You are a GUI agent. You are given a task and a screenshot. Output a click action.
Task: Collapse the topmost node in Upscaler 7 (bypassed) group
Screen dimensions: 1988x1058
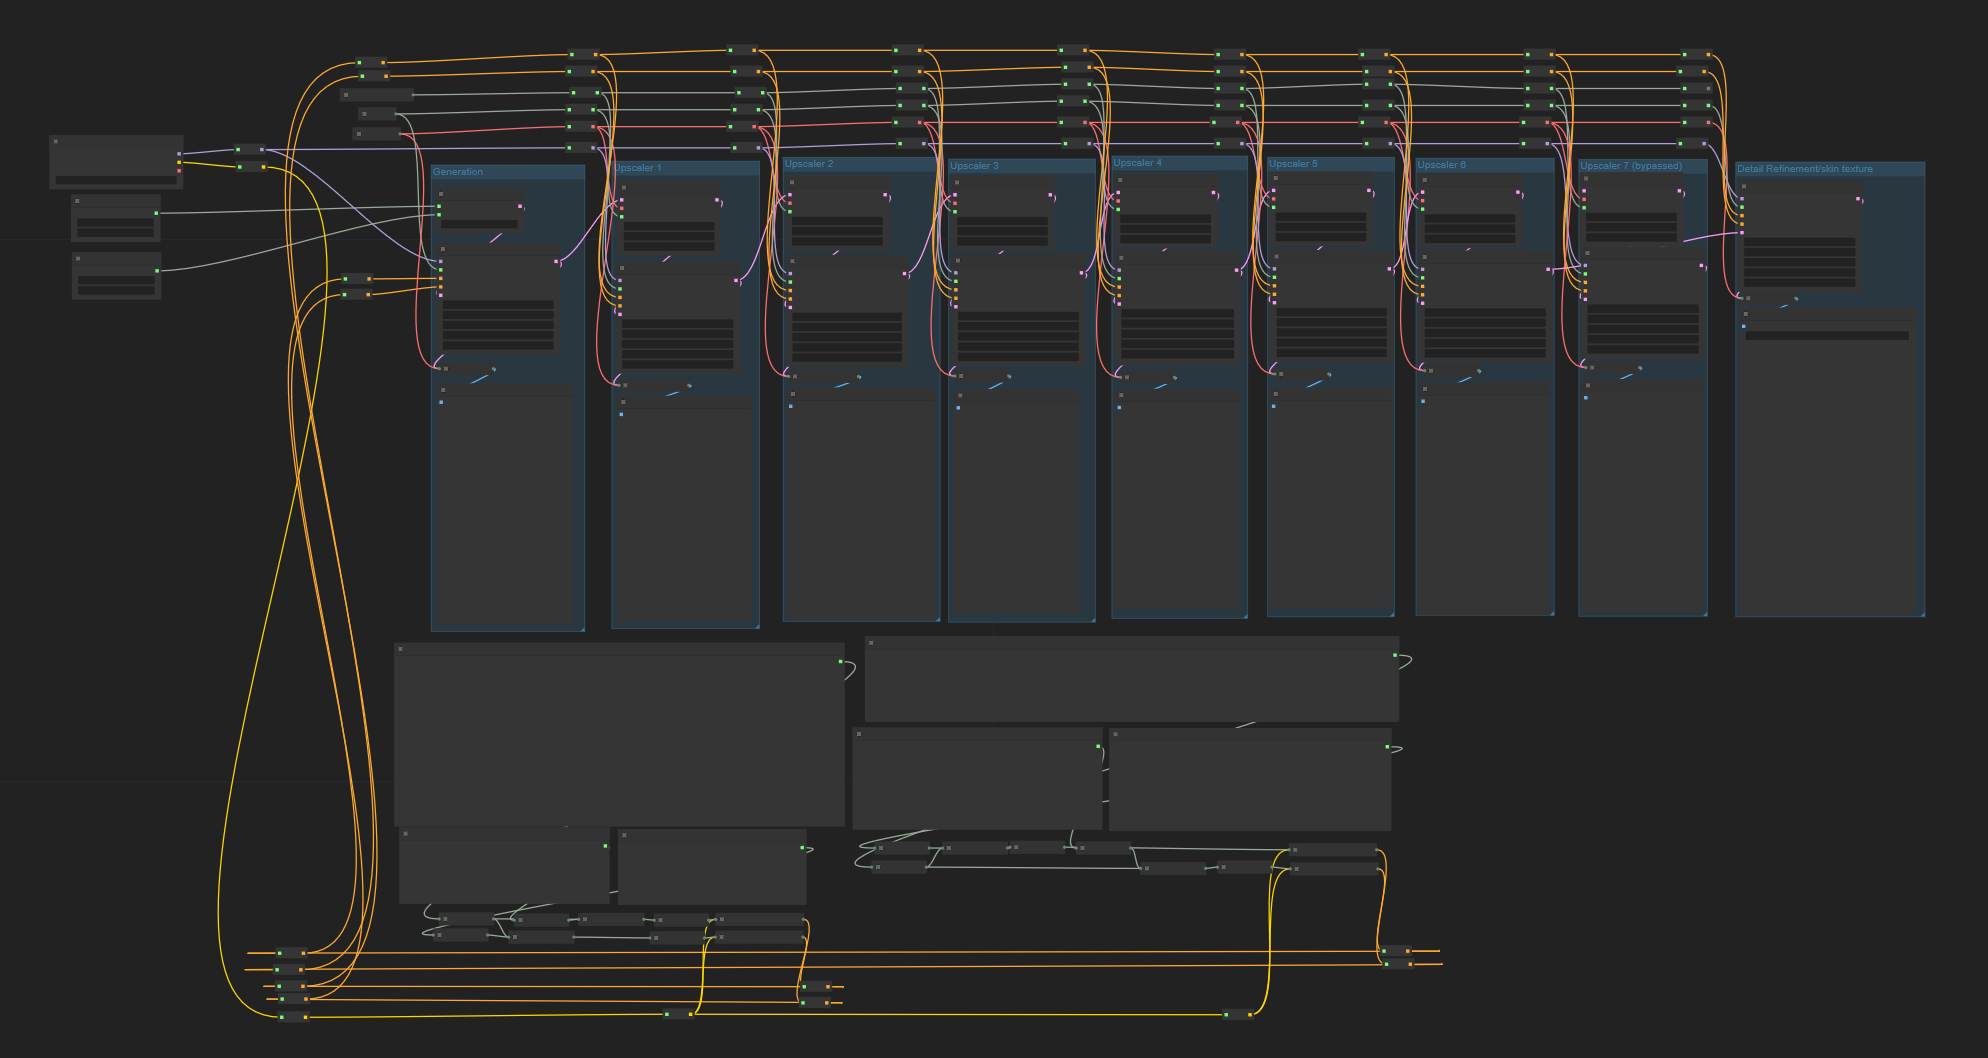point(1586,179)
